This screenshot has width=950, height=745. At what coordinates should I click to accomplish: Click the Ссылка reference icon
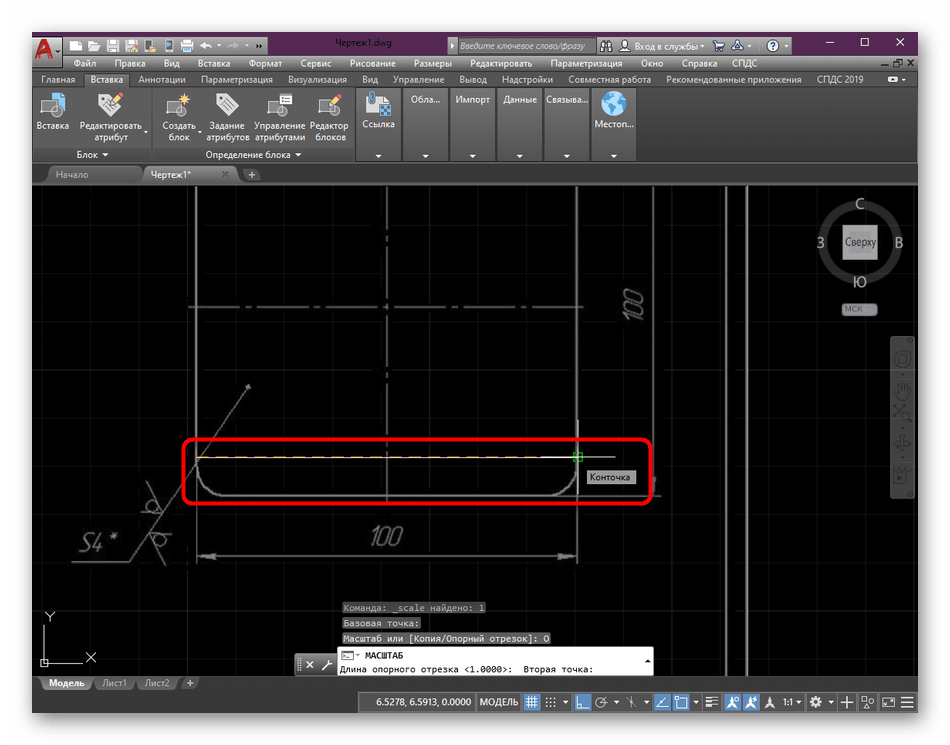click(379, 104)
